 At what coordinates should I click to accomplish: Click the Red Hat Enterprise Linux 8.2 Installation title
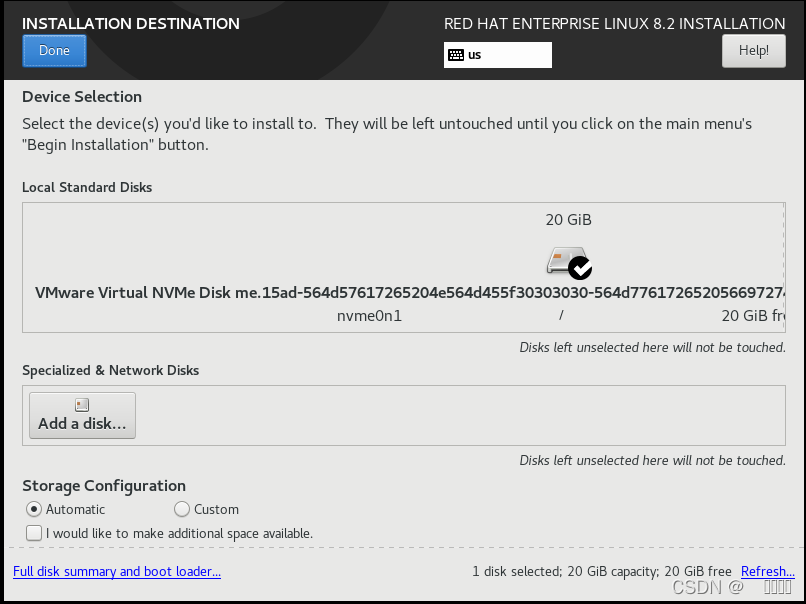[614, 24]
